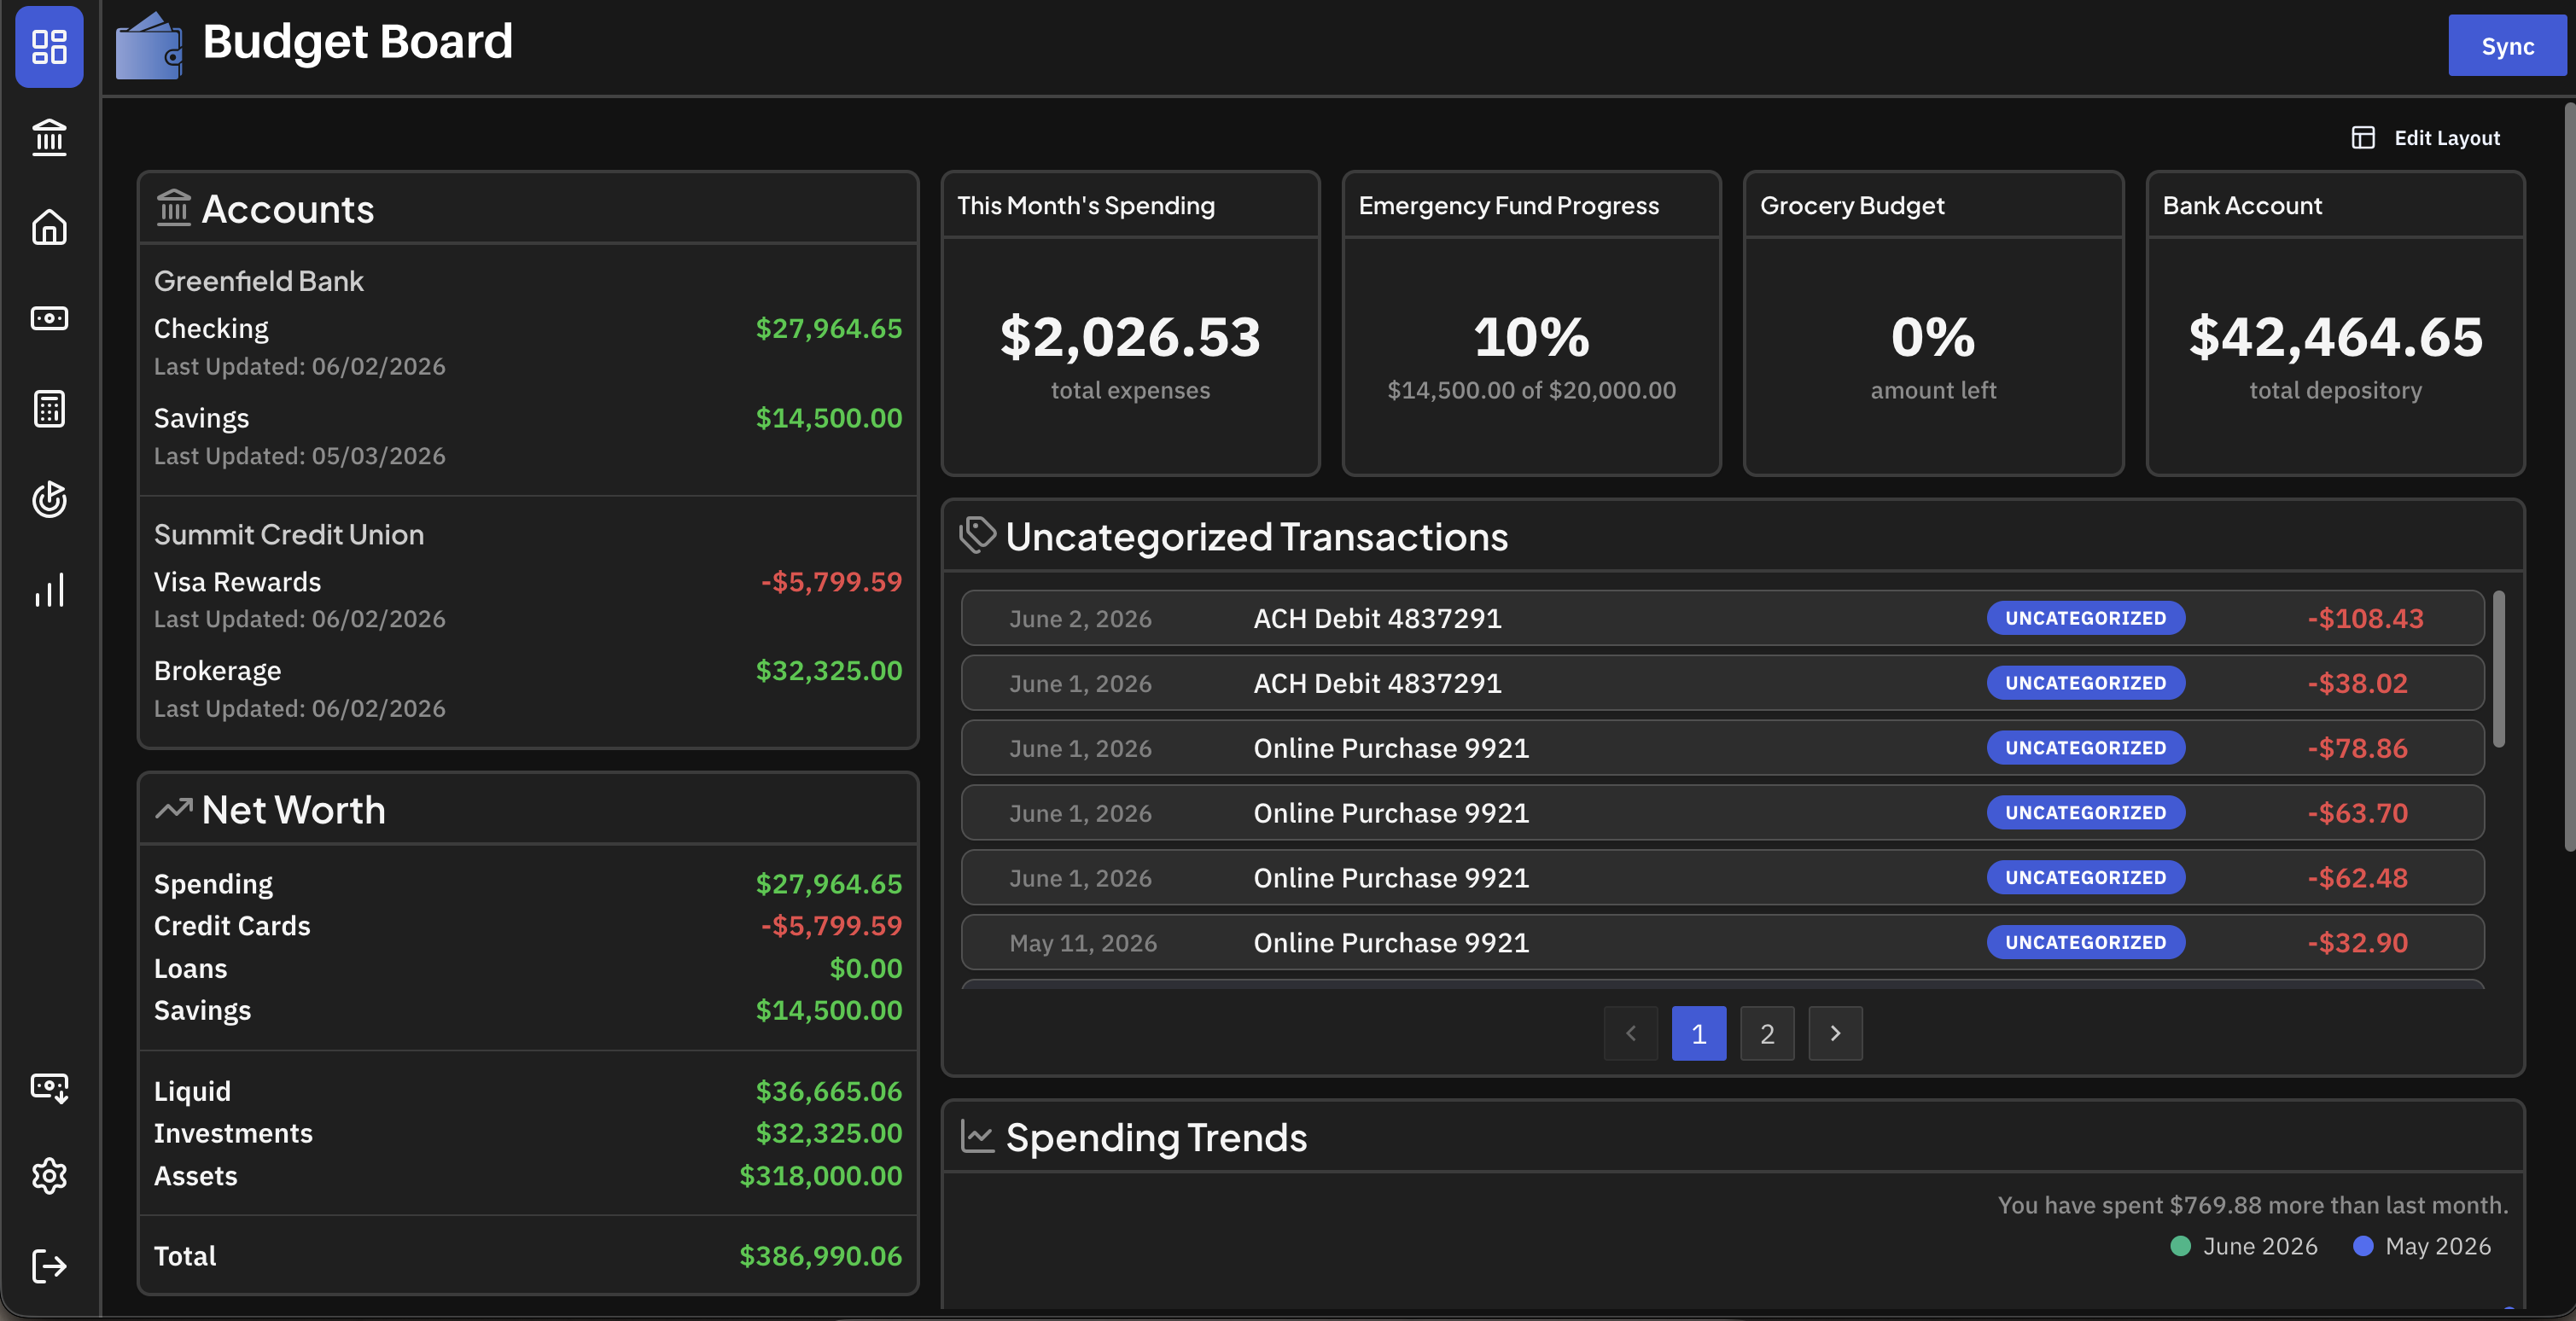Open UNCATEGORIZED badge on -$63.70 transaction
The width and height of the screenshot is (2576, 1321).
pyautogui.click(x=2085, y=813)
